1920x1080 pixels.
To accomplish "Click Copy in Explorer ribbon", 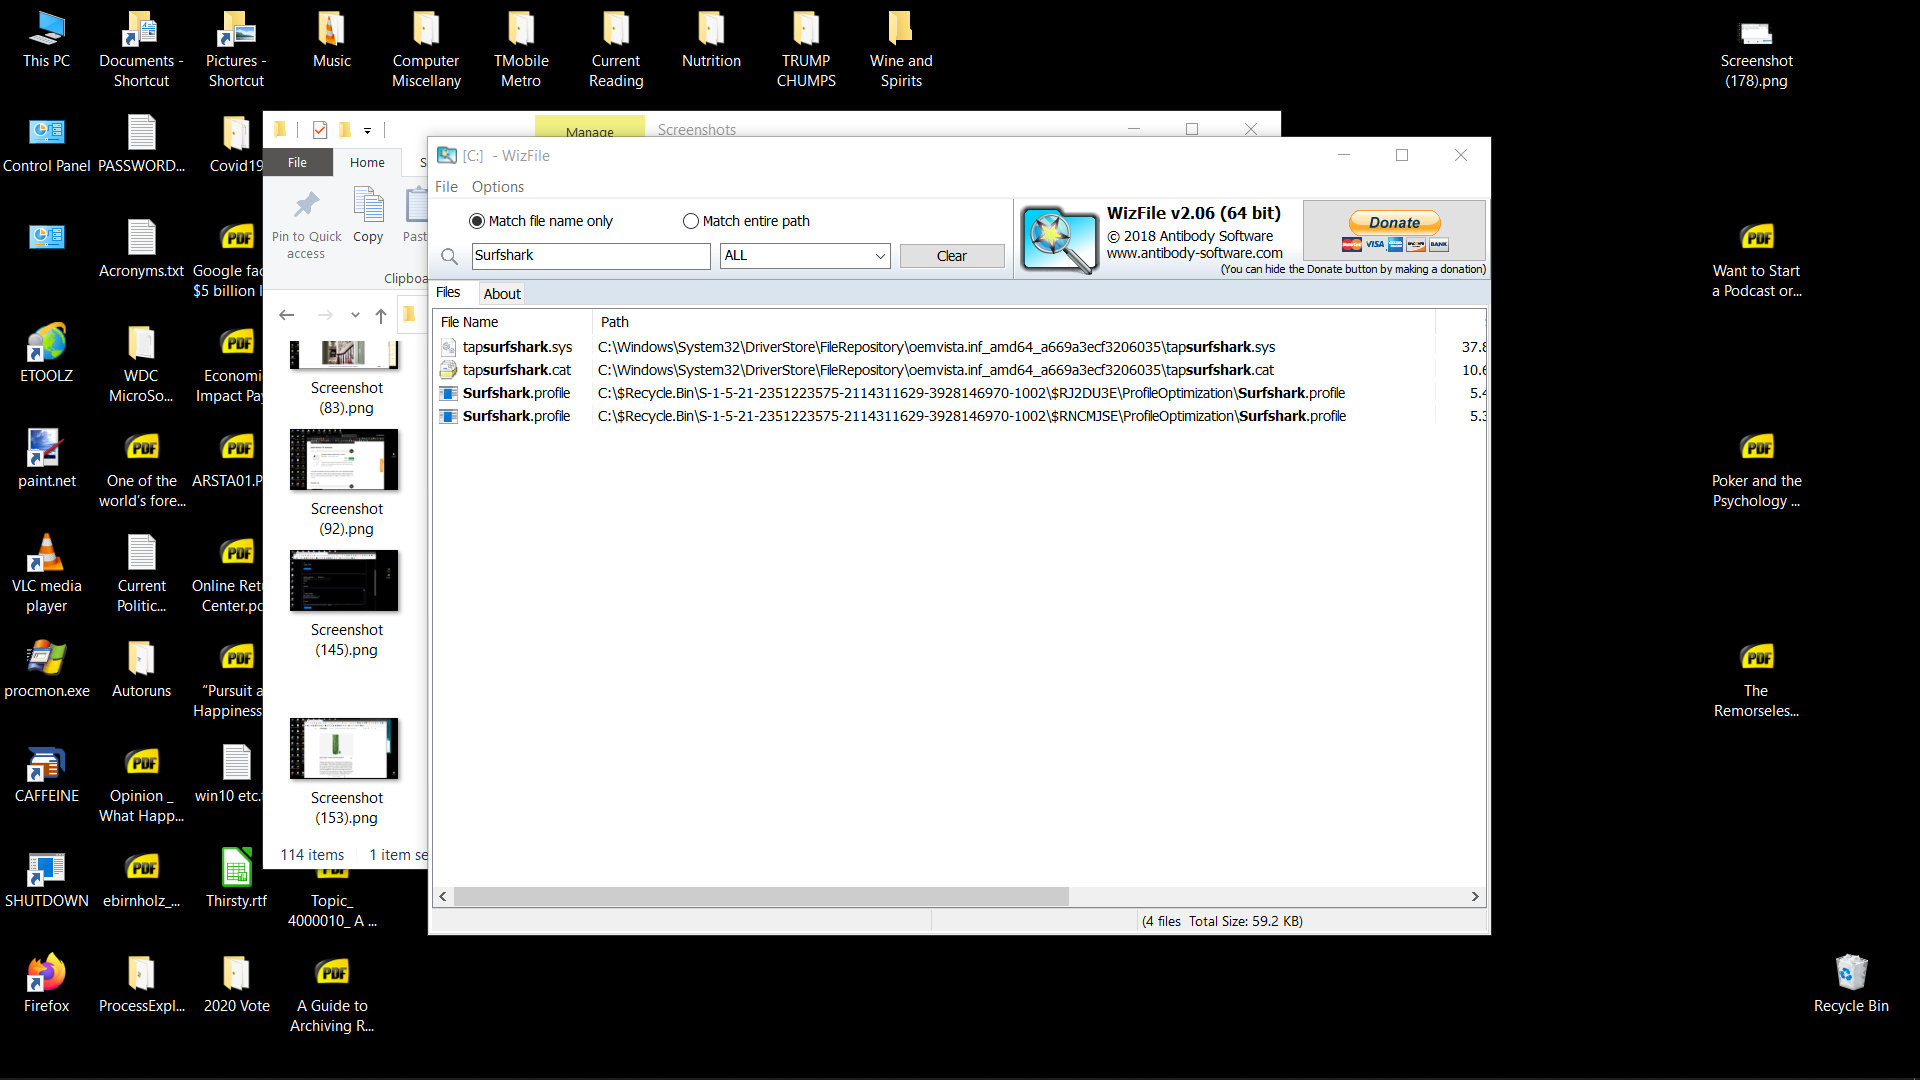I will (368, 216).
